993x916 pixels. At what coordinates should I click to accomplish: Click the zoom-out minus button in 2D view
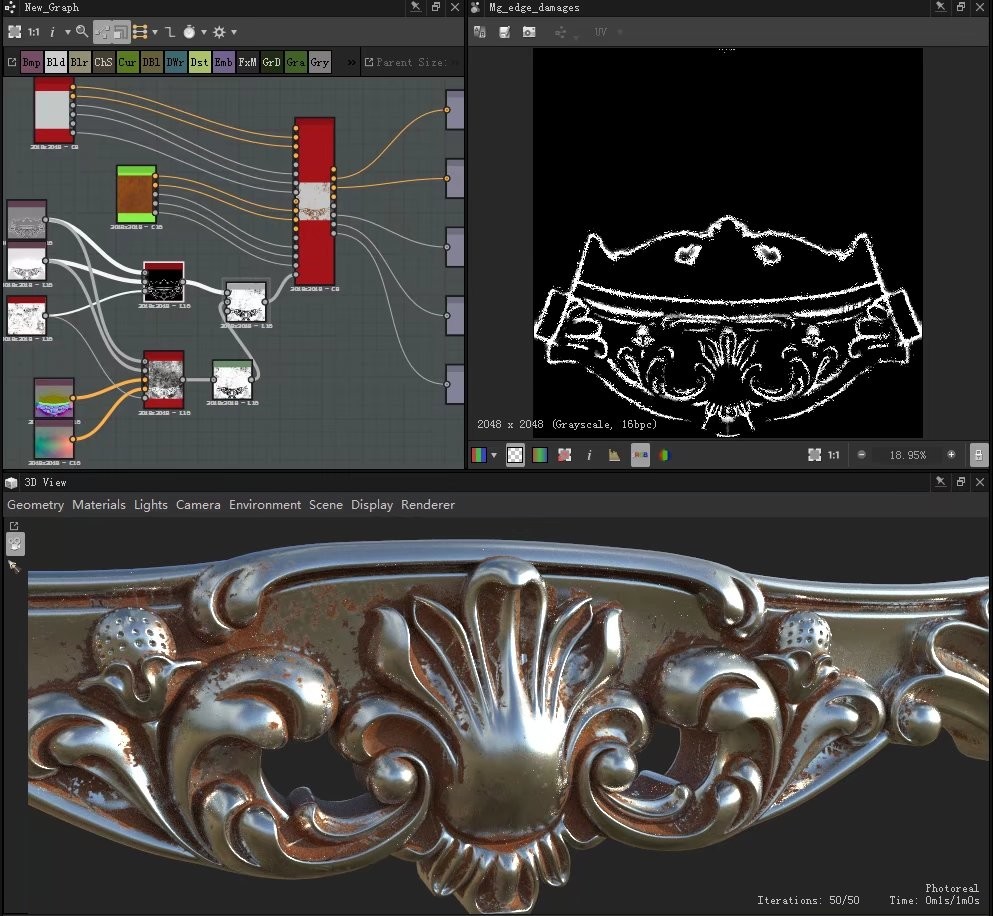point(862,455)
